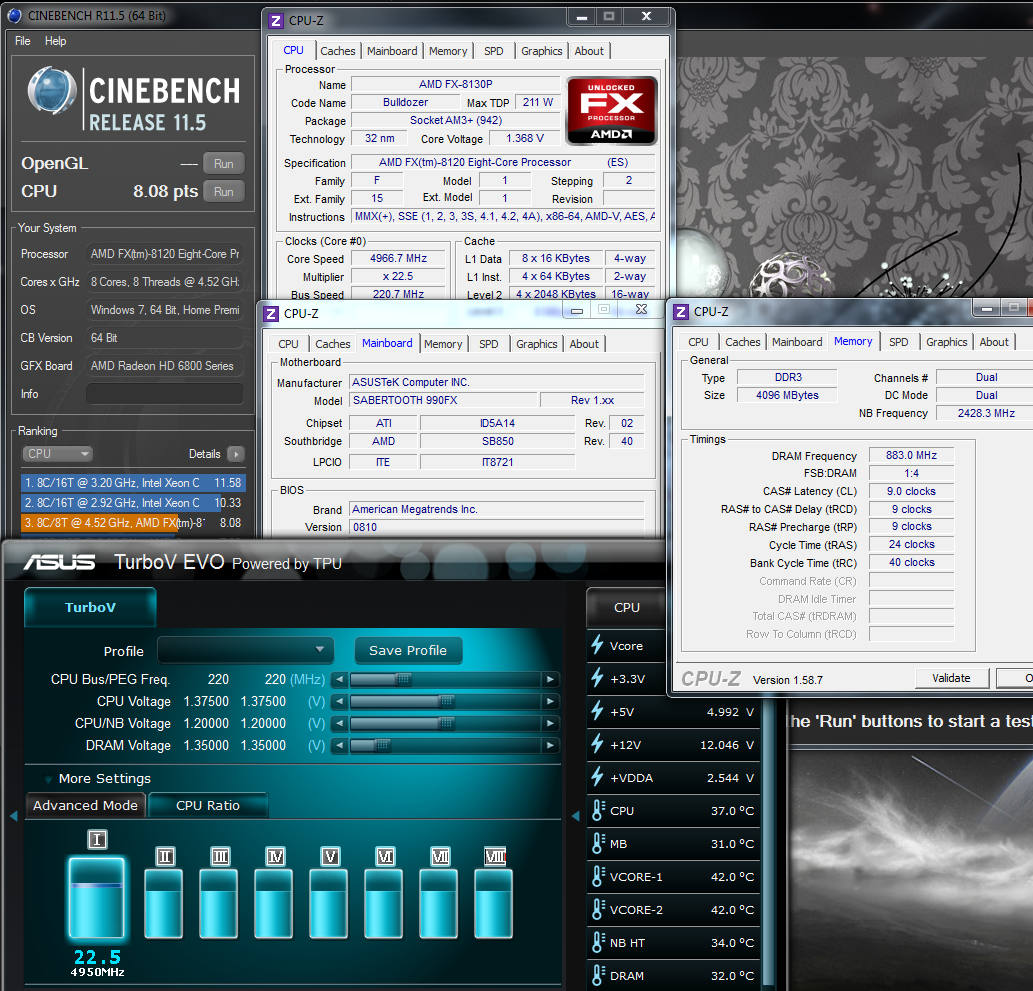
Task: Expand ranking Details arrow in Cinebench
Action: coord(235,454)
